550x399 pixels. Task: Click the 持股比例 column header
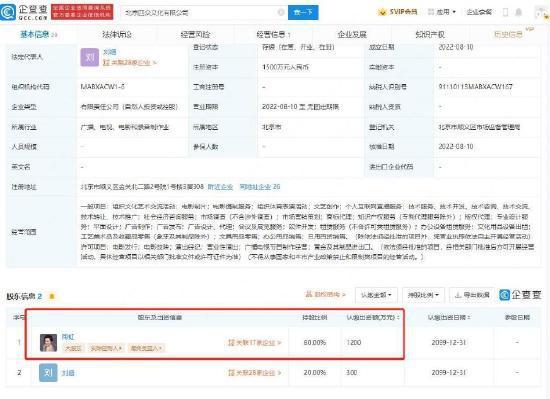click(315, 318)
